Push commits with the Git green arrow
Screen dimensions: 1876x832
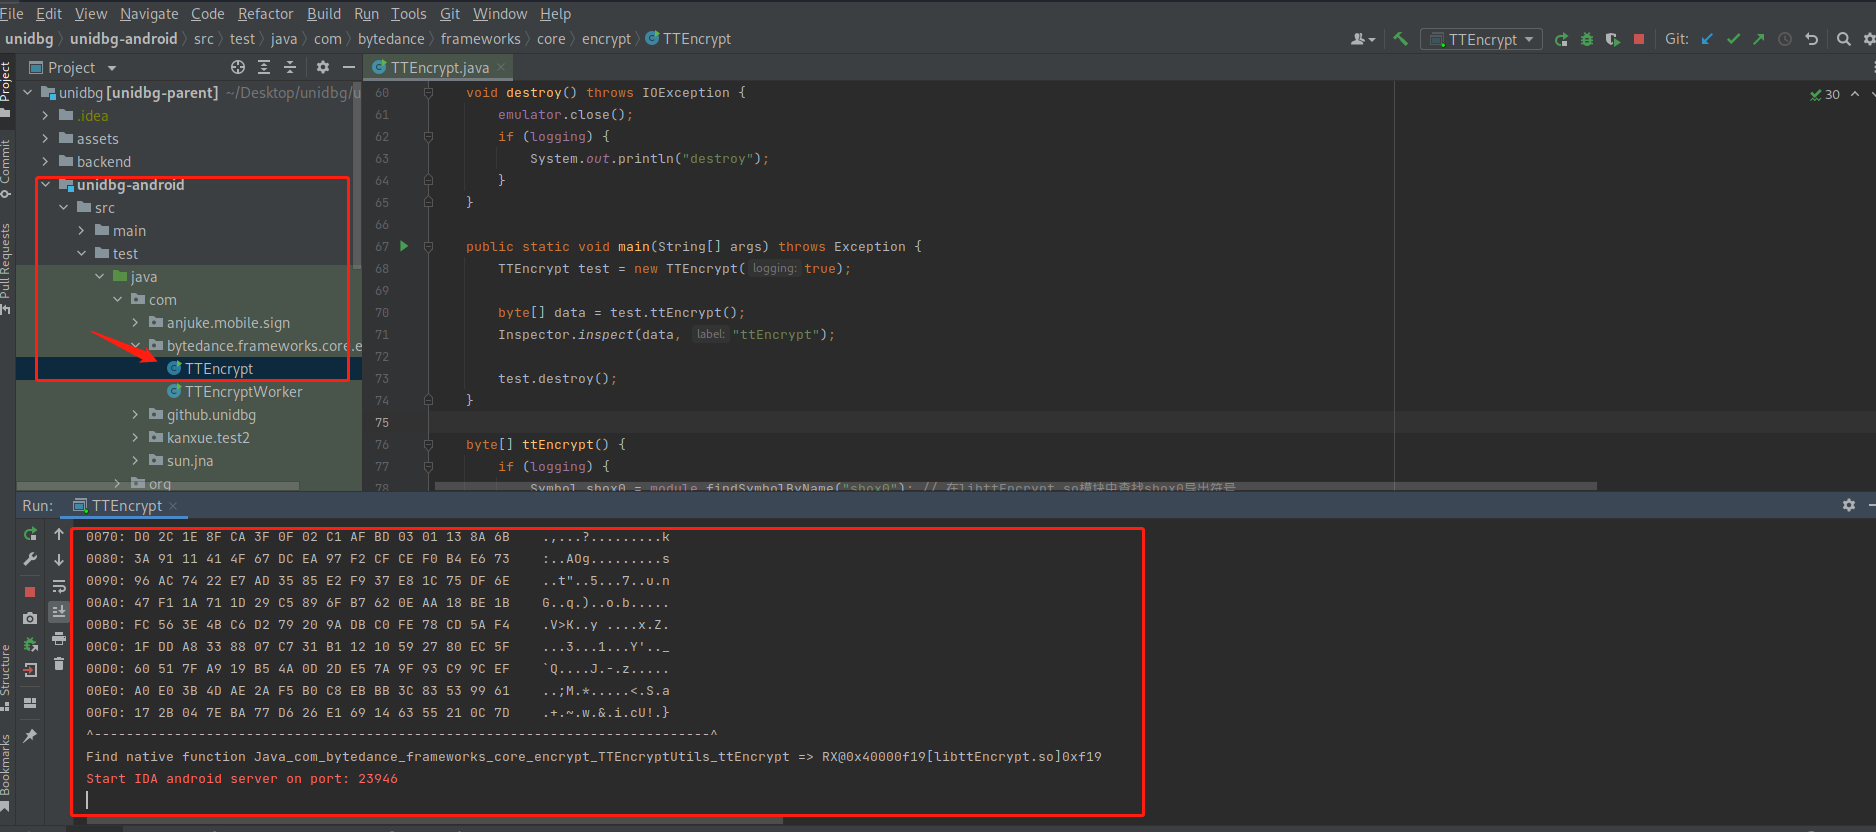pyautogui.click(x=1759, y=39)
